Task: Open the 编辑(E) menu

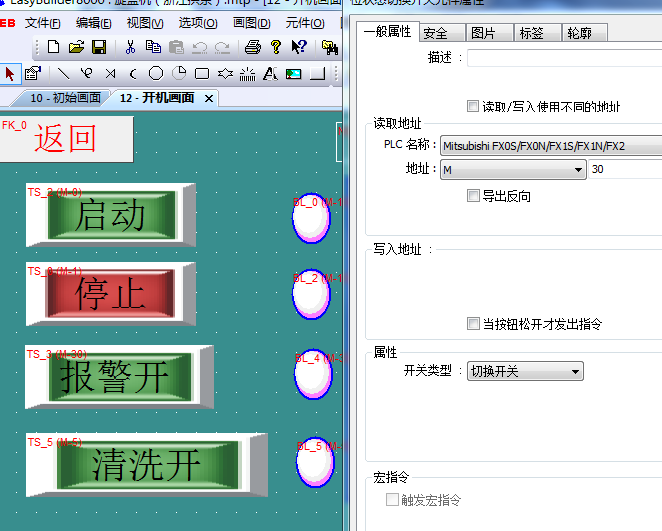Action: click(93, 22)
